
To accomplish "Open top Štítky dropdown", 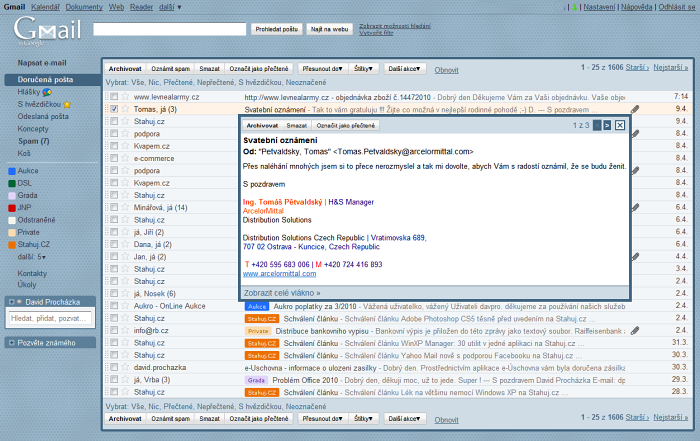I will 363,69.
